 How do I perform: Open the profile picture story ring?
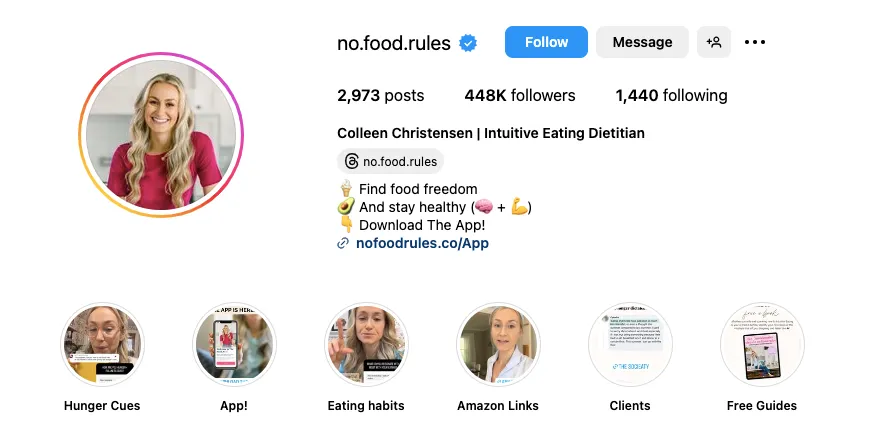pos(161,135)
